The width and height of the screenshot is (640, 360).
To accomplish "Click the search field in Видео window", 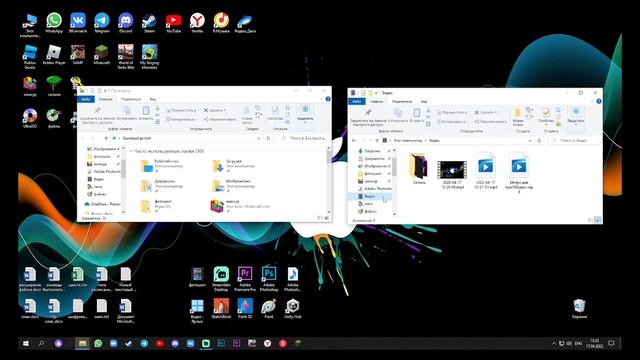I will 573,140.
